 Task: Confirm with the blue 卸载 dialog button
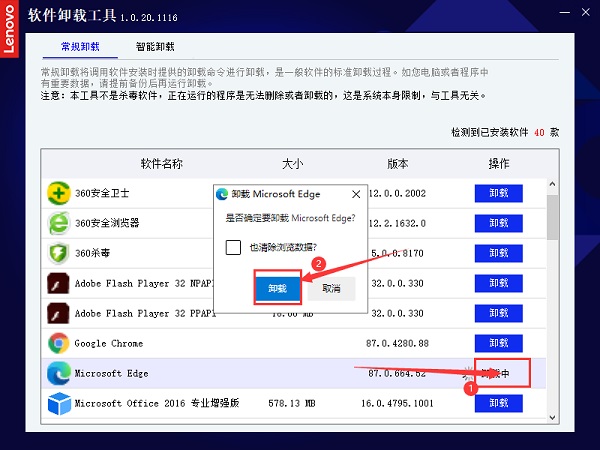tap(277, 288)
